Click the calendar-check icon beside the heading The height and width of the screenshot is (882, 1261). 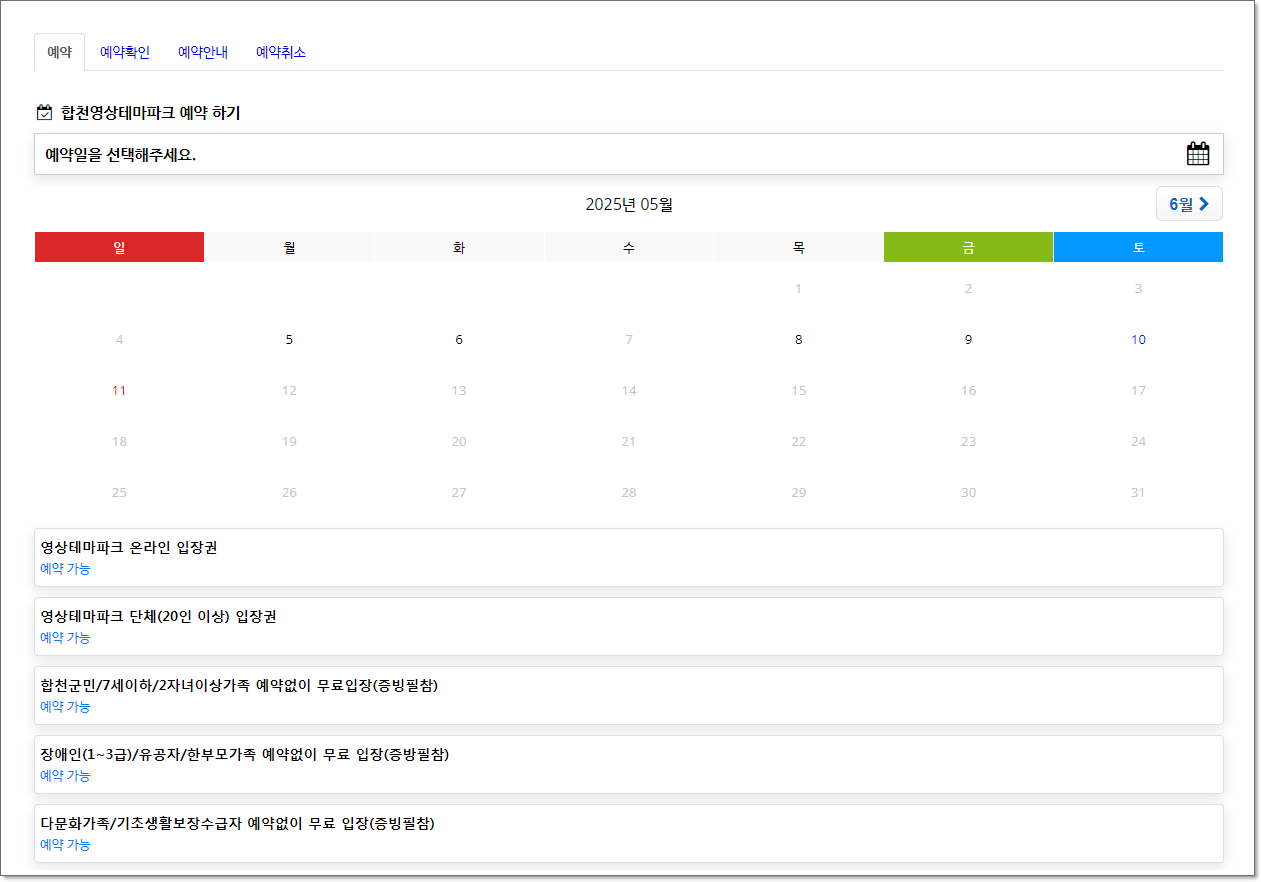click(44, 113)
